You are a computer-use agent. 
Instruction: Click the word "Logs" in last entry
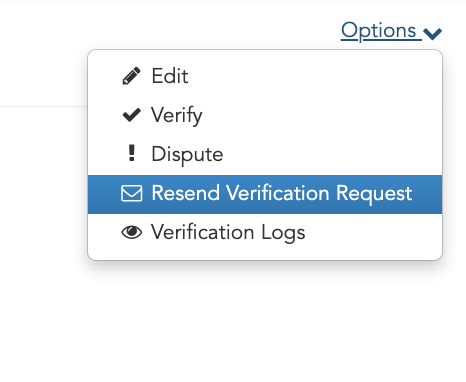pos(283,233)
